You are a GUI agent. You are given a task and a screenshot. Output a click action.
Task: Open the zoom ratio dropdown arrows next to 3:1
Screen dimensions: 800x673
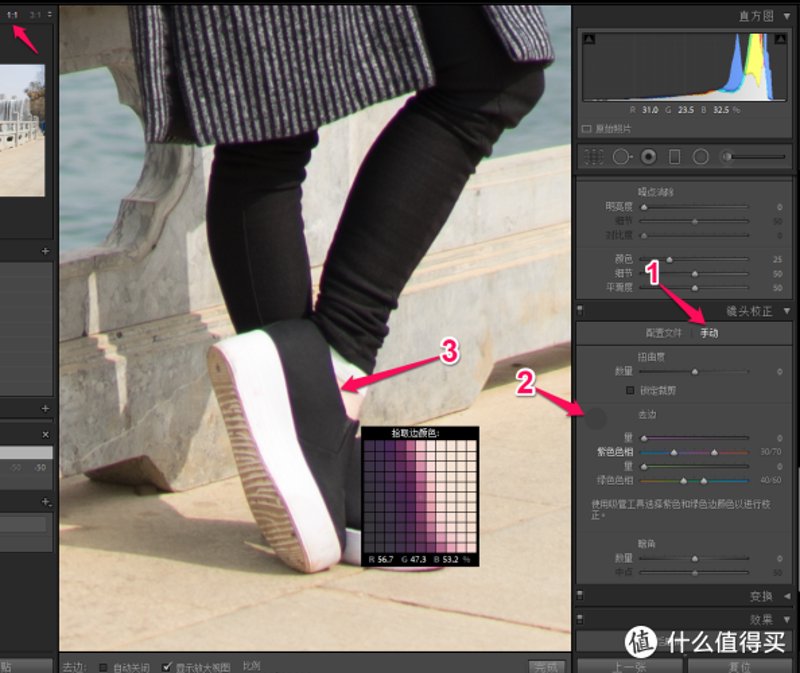pyautogui.click(x=49, y=14)
